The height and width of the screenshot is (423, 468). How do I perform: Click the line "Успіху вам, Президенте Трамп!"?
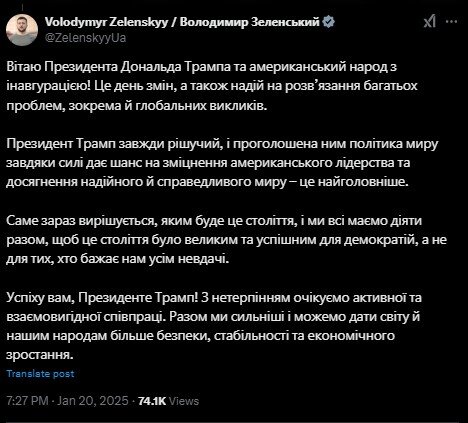point(103,298)
